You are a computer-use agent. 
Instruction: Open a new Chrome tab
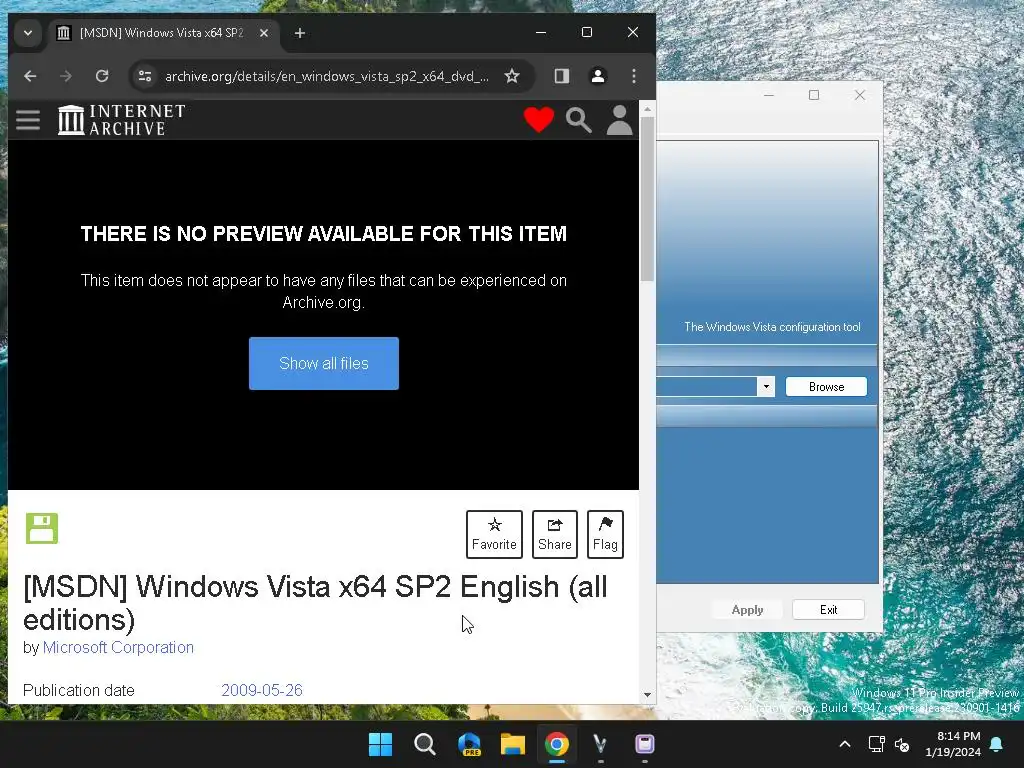coord(300,33)
